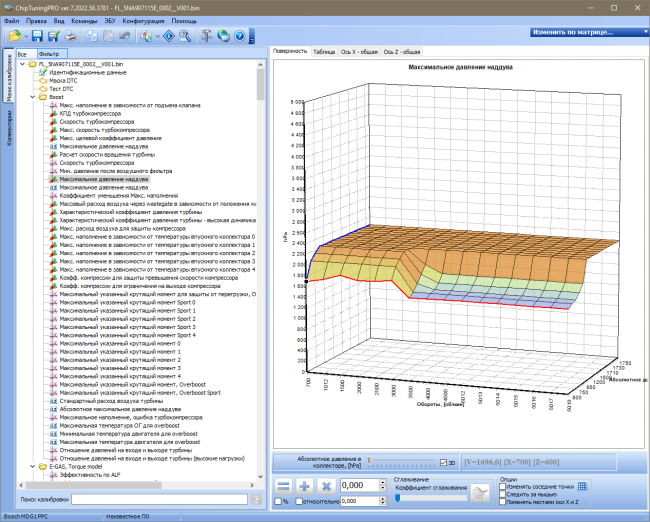Viewport: 650px width, 522px height.
Task: Open the tools (hammer and wrench) icon
Action: (206, 36)
